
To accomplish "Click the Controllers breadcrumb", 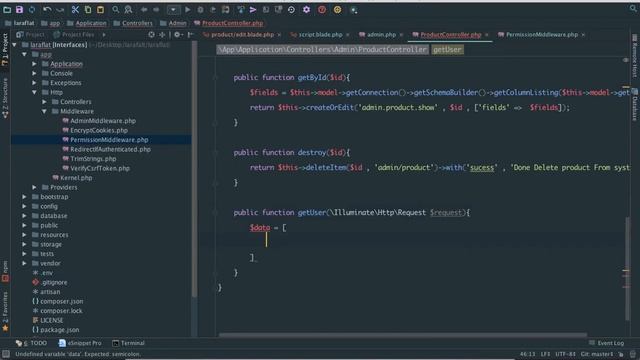I will [x=133, y=23].
